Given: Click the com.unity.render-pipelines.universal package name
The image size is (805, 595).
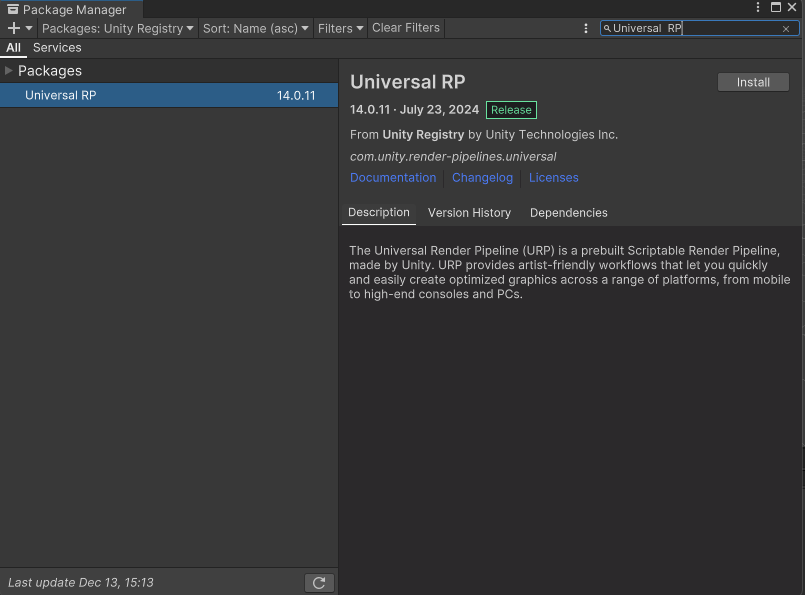Looking at the screenshot, I should click(x=453, y=157).
